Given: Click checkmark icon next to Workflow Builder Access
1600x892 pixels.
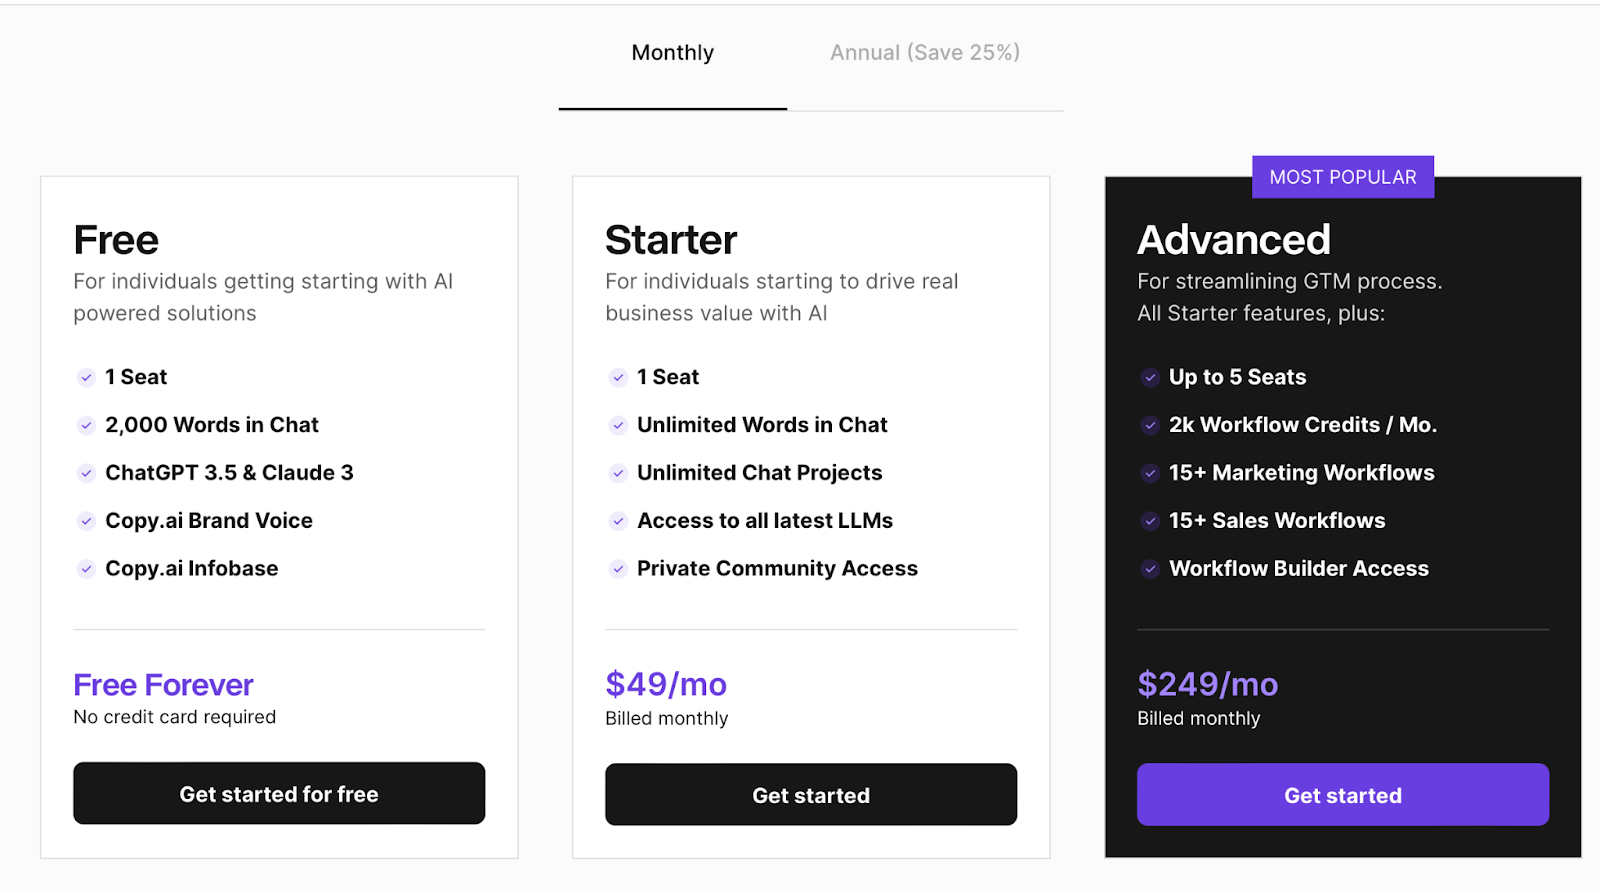Looking at the screenshot, I should [x=1150, y=569].
